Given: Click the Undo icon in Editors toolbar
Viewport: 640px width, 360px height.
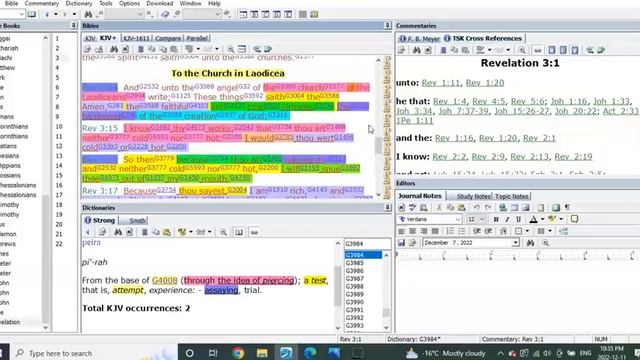Looking at the screenshot, I should (476, 207).
